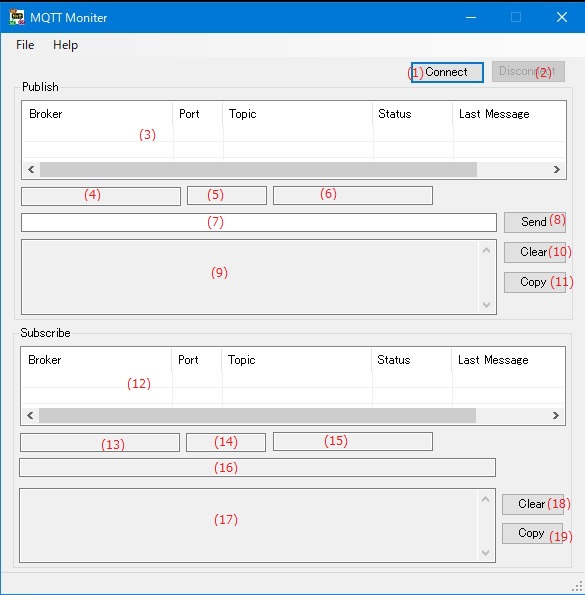This screenshot has height=595, width=585.
Task: Click the Subscribe topic field (15)
Action: point(353,441)
